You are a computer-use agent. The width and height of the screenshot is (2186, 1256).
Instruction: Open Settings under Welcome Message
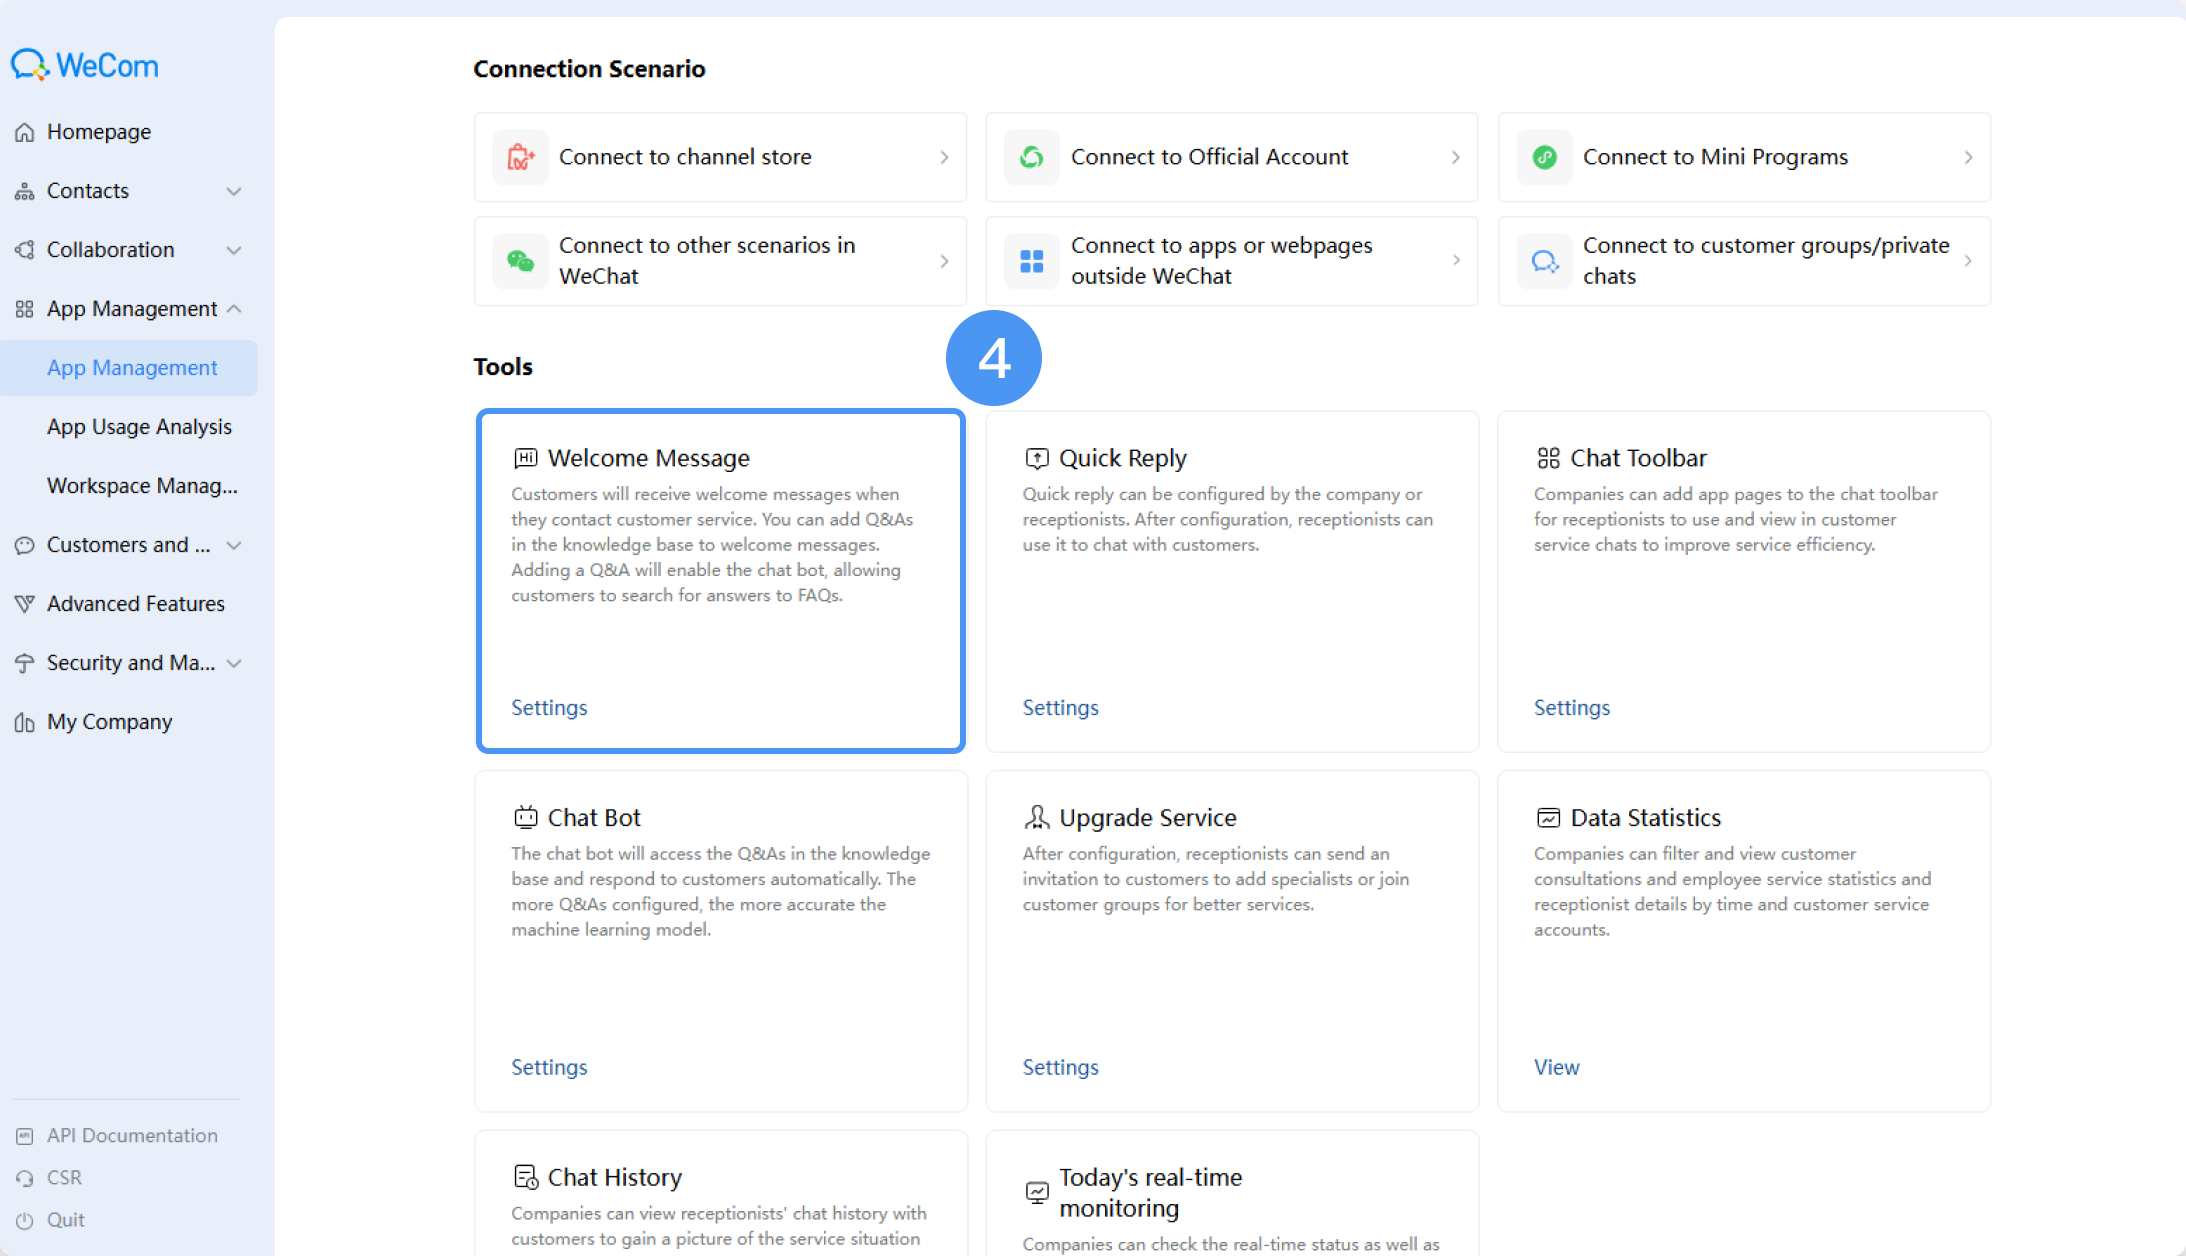[549, 707]
